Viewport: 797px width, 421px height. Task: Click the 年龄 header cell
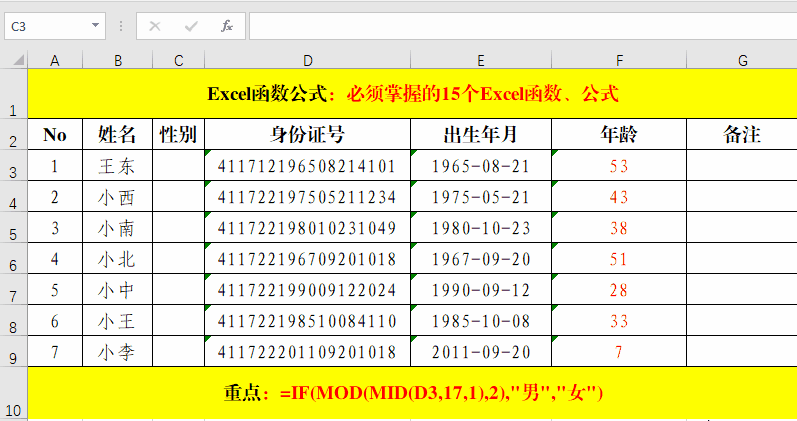tap(619, 134)
